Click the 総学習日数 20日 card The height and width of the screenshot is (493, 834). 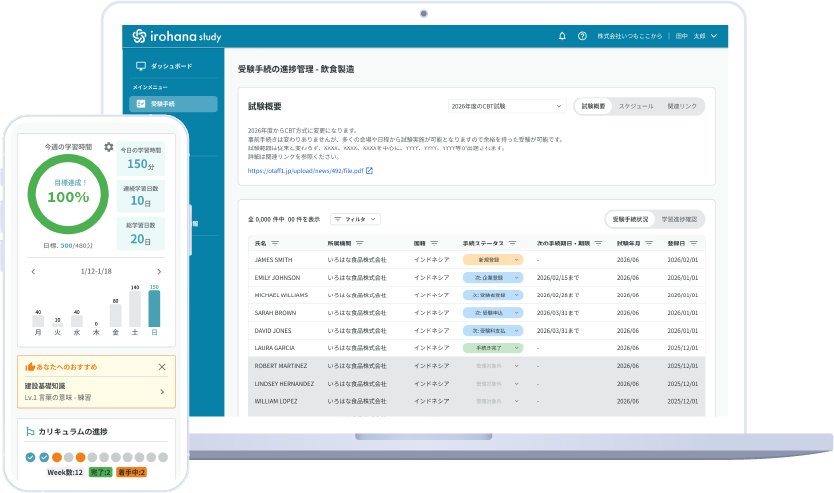tap(140, 233)
